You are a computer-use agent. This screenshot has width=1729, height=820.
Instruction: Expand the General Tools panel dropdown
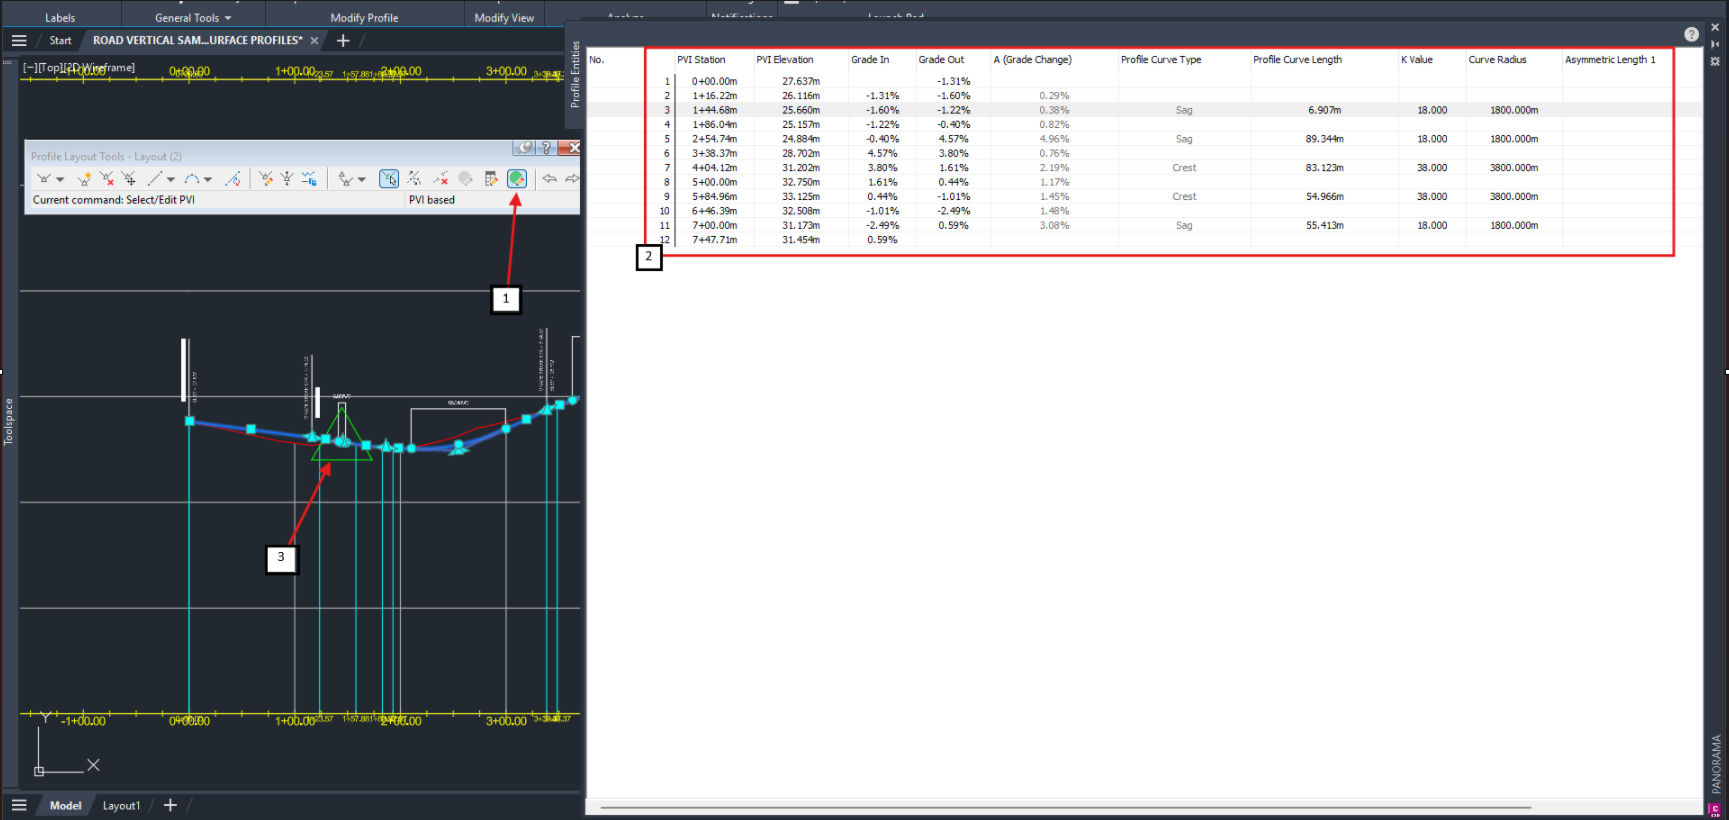tap(228, 18)
